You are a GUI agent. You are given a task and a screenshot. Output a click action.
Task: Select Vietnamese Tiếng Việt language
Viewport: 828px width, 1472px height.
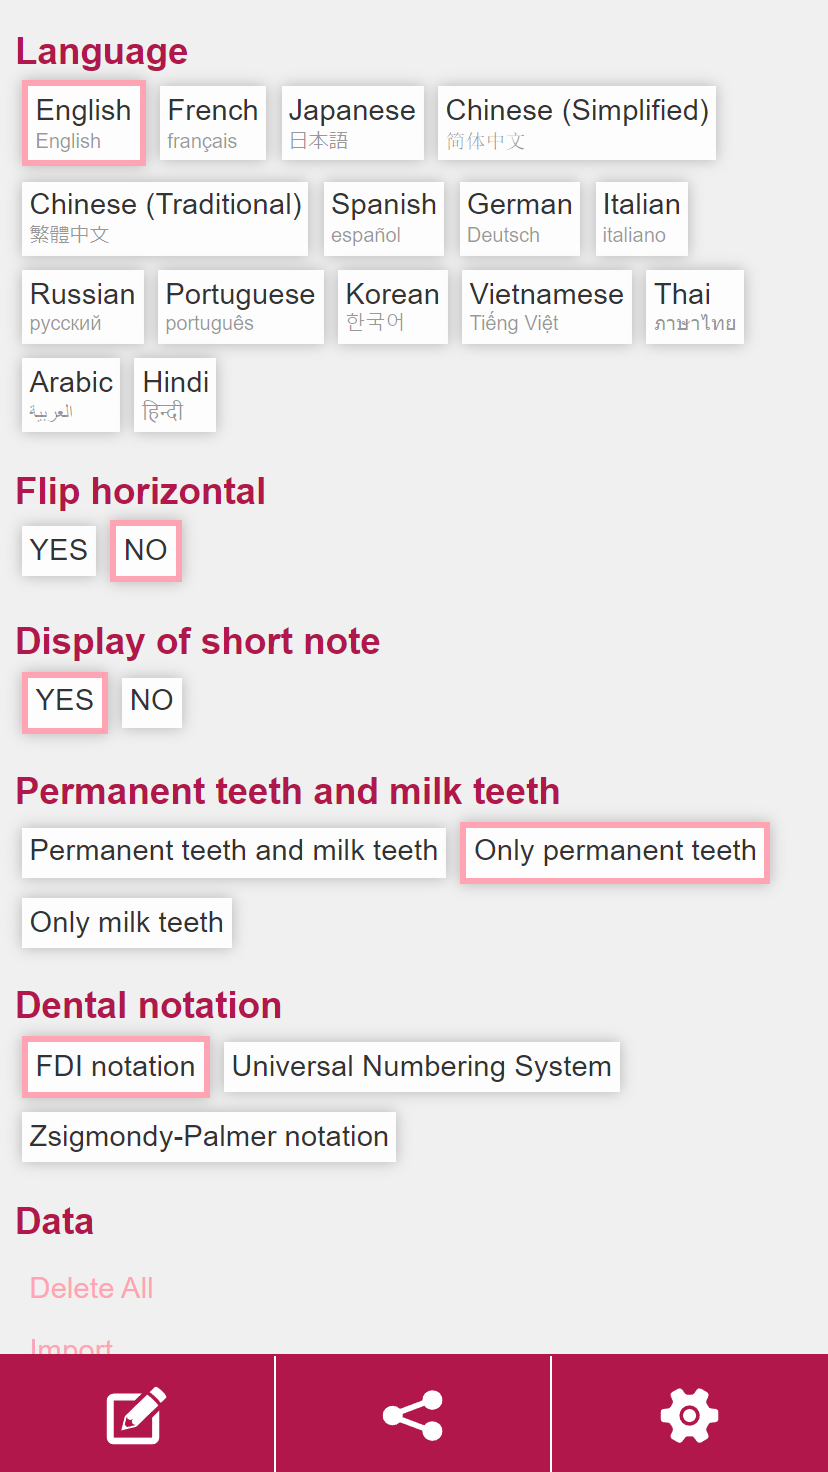coord(547,307)
